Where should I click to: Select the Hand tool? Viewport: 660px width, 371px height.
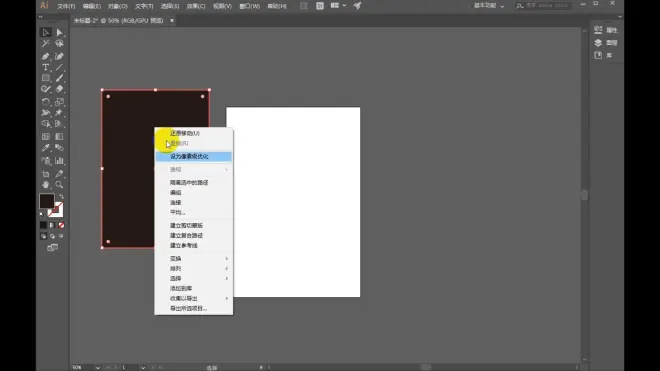tap(46, 184)
